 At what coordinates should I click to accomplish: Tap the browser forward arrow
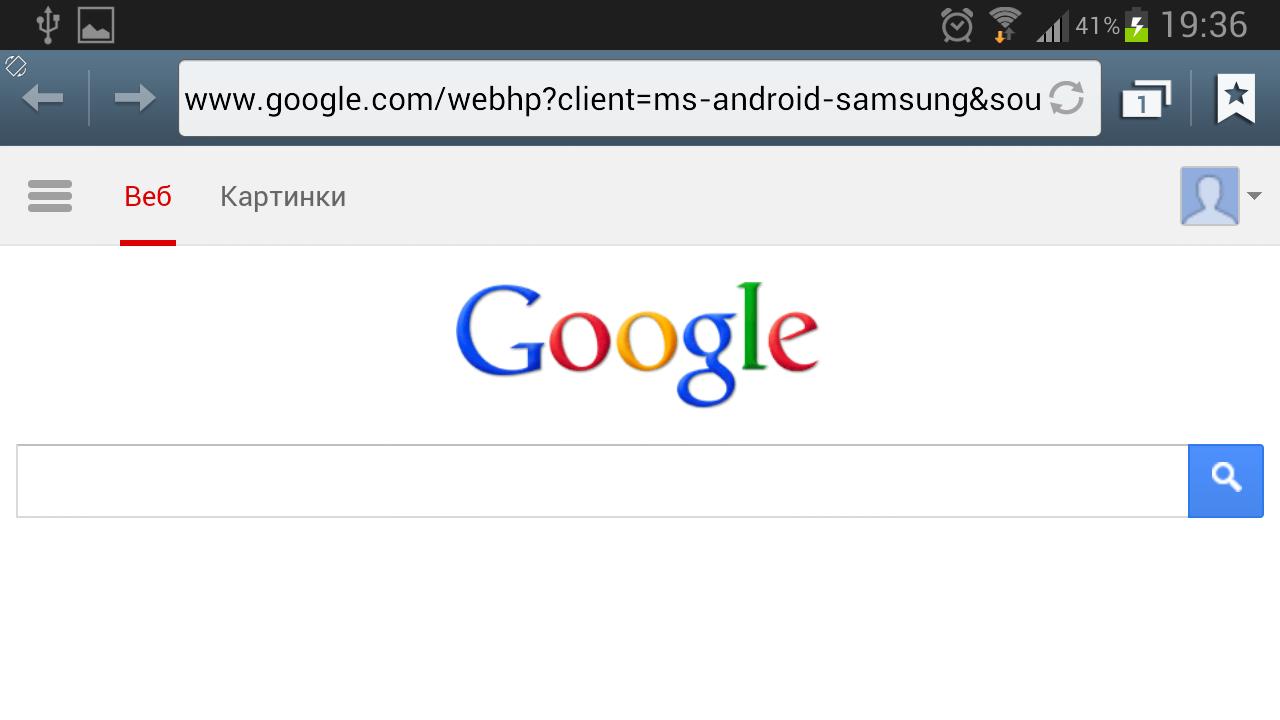(135, 98)
